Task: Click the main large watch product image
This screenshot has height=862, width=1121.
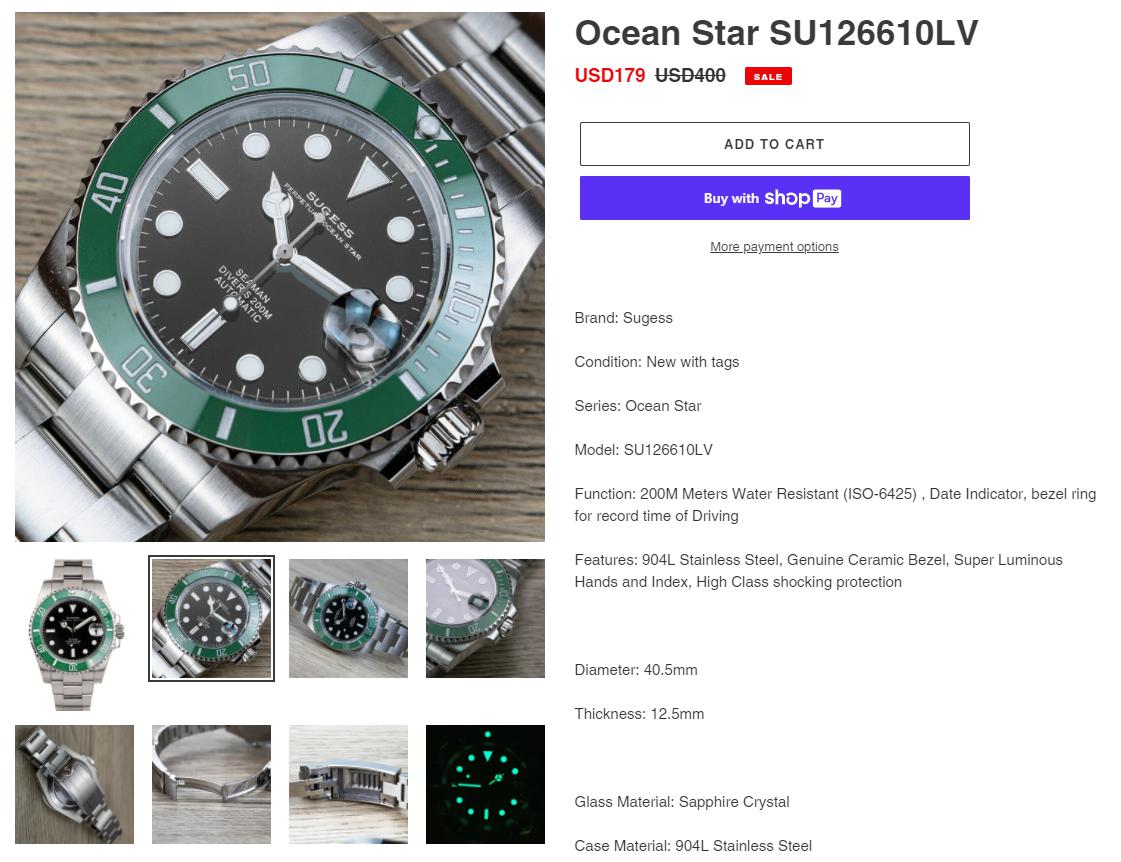Action: (280, 277)
